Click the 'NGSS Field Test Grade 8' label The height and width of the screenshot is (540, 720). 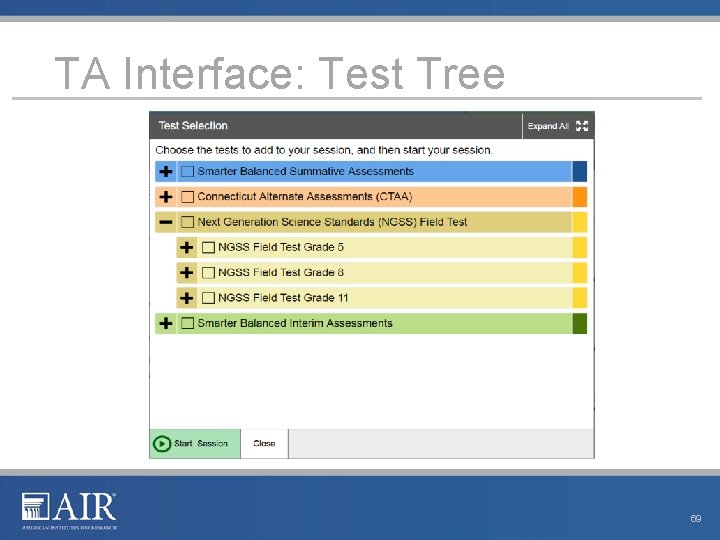tap(281, 272)
